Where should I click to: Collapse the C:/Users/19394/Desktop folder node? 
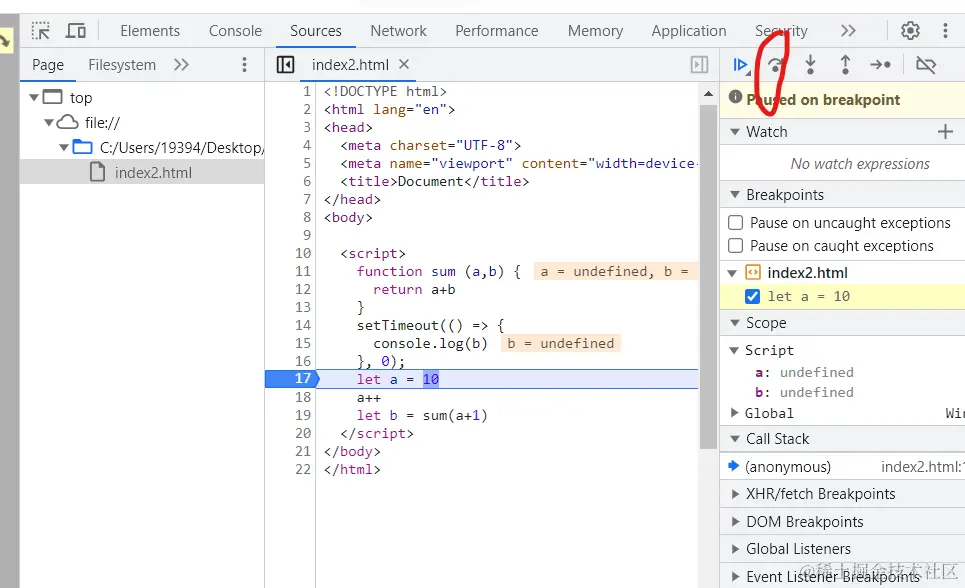[x=63, y=148]
